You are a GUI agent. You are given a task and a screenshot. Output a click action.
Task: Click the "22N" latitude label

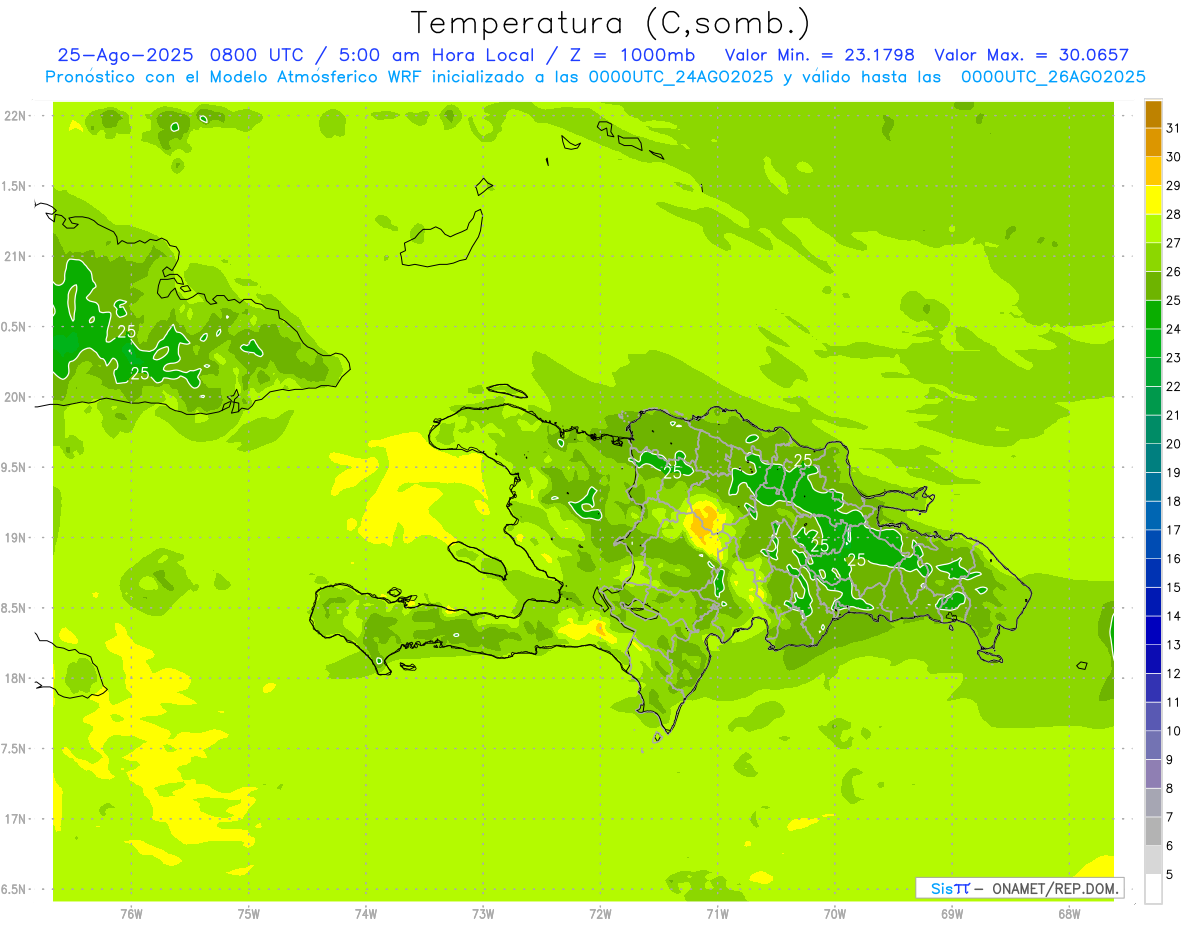[x=16, y=116]
